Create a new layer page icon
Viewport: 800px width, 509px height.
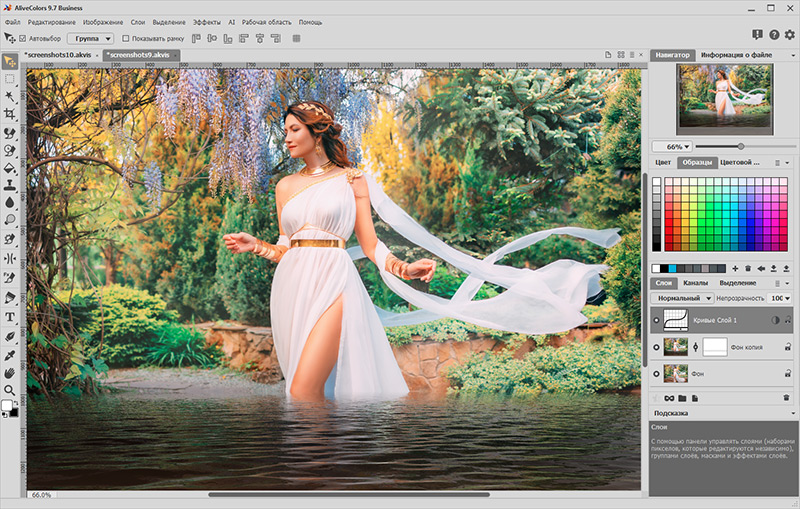(695, 398)
